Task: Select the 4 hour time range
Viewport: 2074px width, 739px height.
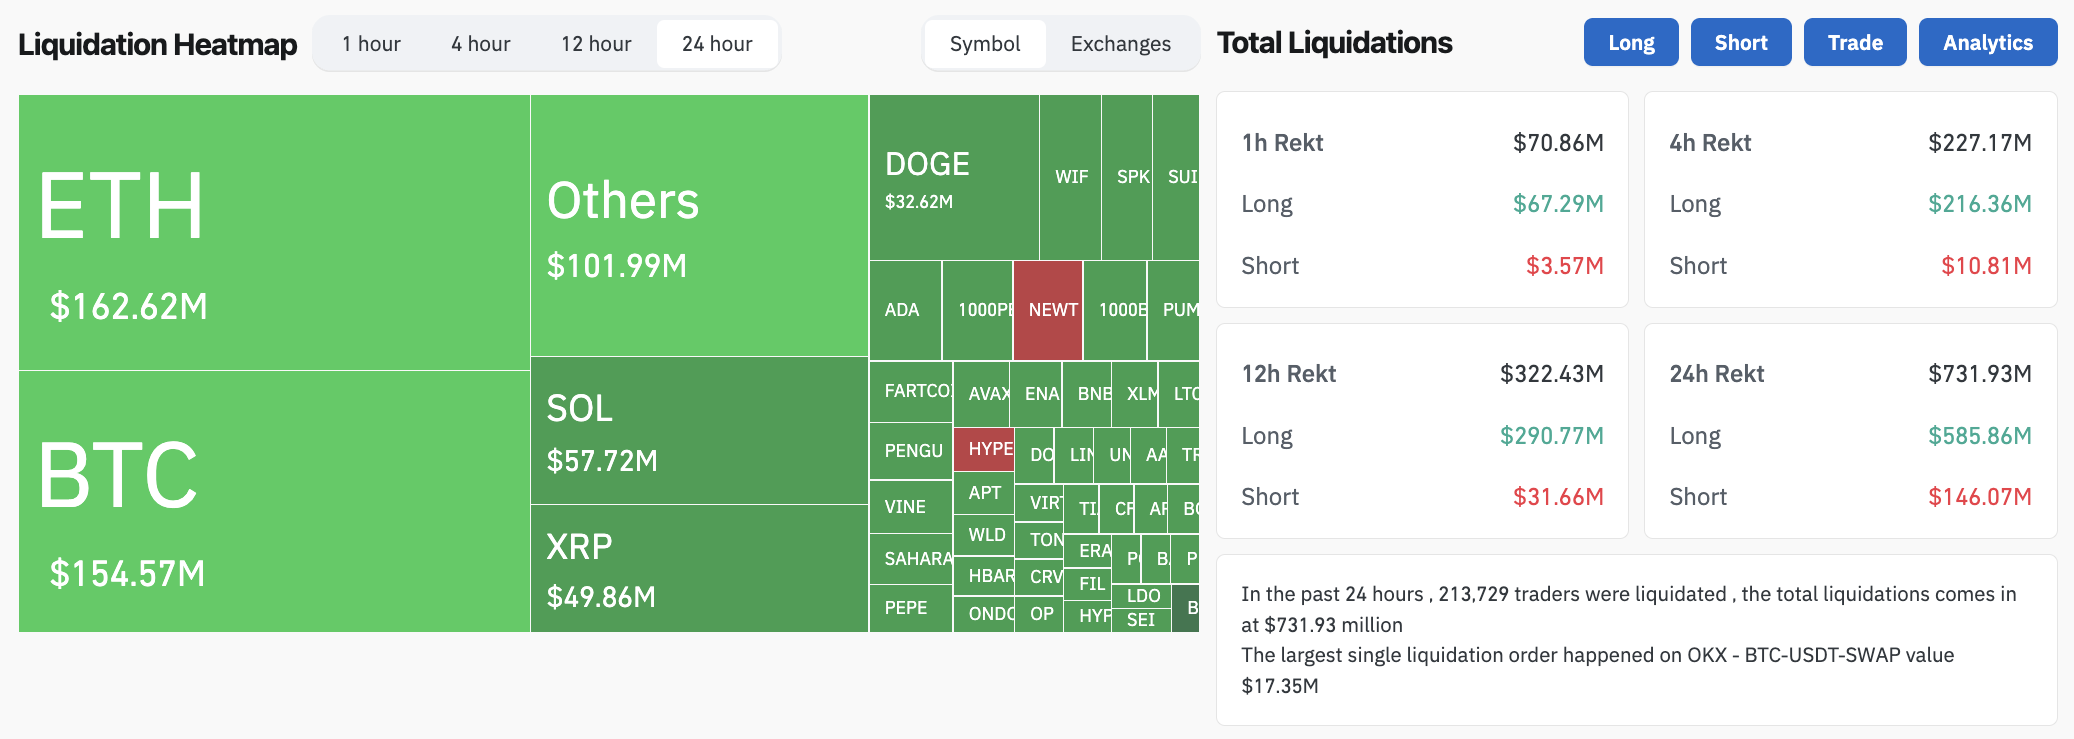Action: point(481,43)
